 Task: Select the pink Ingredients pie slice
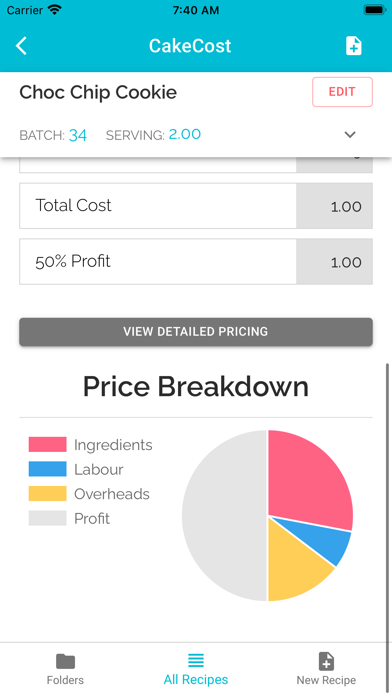[x=306, y=477]
